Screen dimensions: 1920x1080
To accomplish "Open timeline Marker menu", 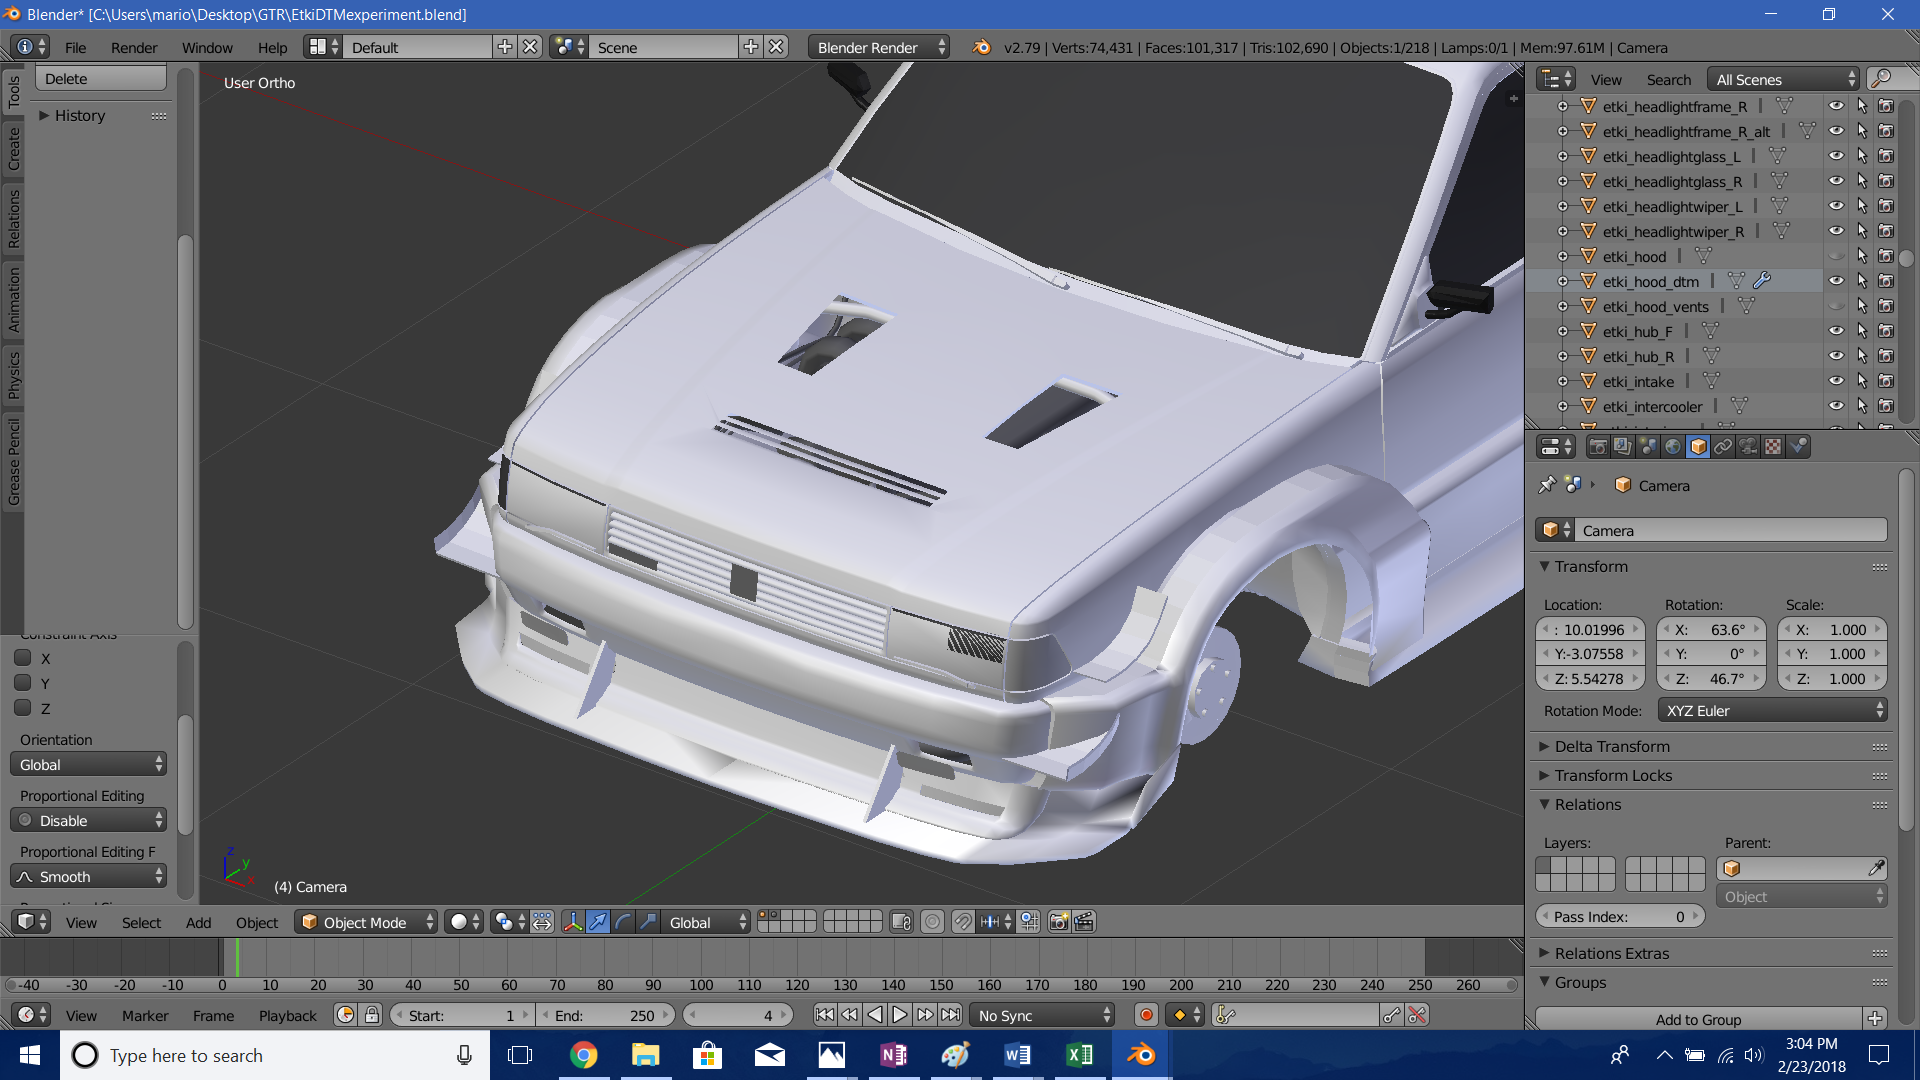I will [x=145, y=1015].
